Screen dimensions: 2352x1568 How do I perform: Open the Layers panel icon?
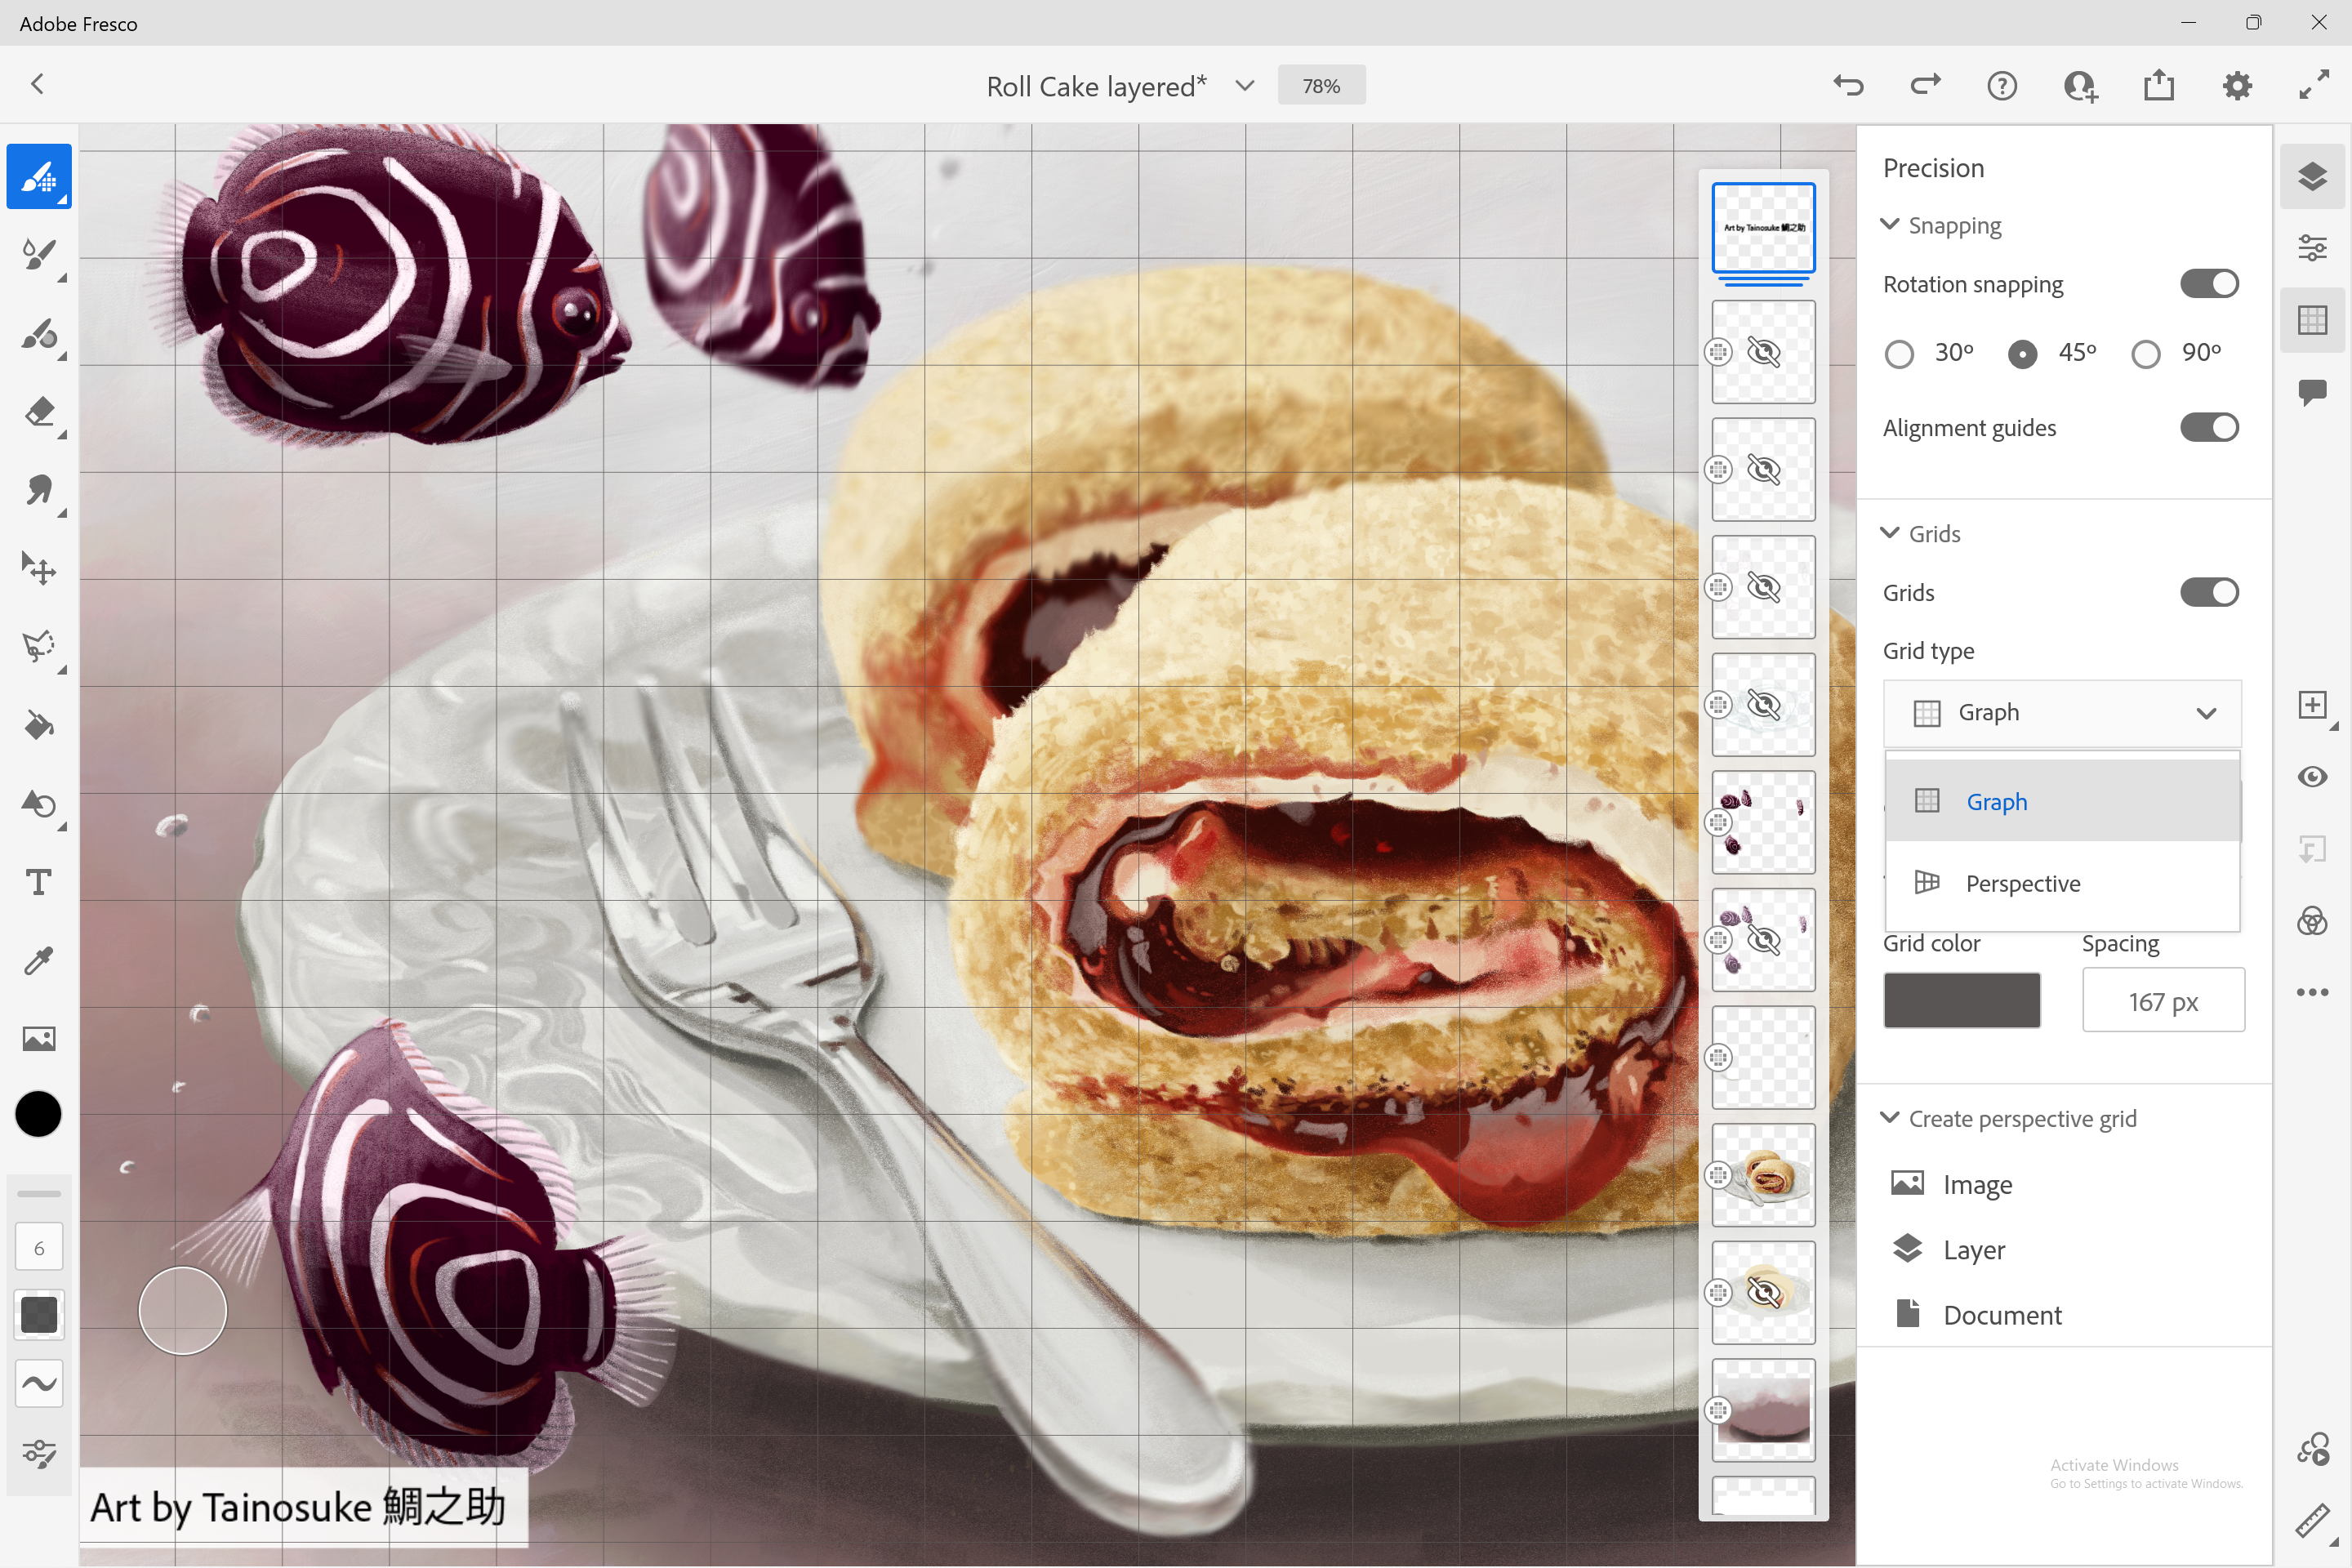coord(2312,177)
